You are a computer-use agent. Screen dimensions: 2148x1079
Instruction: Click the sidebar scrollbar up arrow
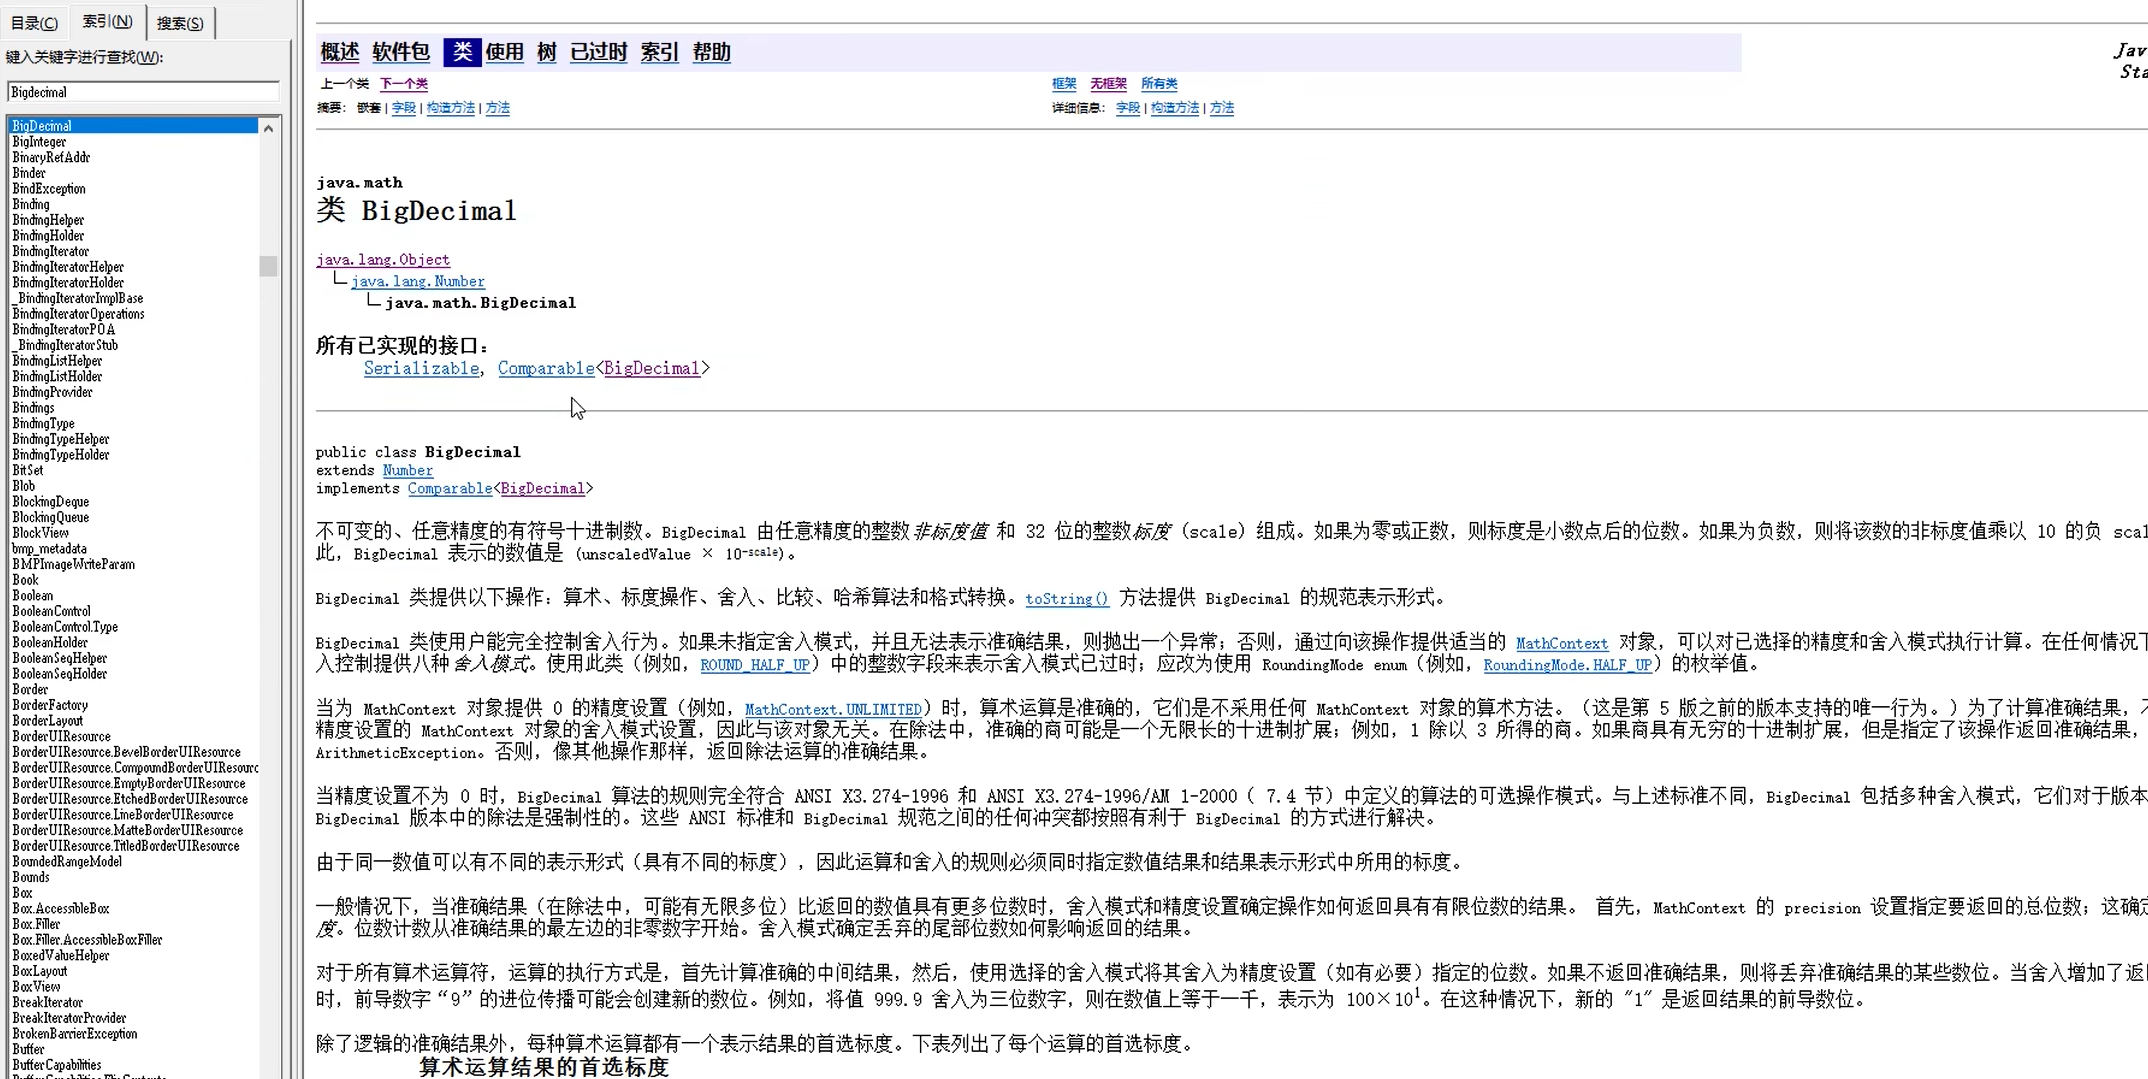[268, 127]
